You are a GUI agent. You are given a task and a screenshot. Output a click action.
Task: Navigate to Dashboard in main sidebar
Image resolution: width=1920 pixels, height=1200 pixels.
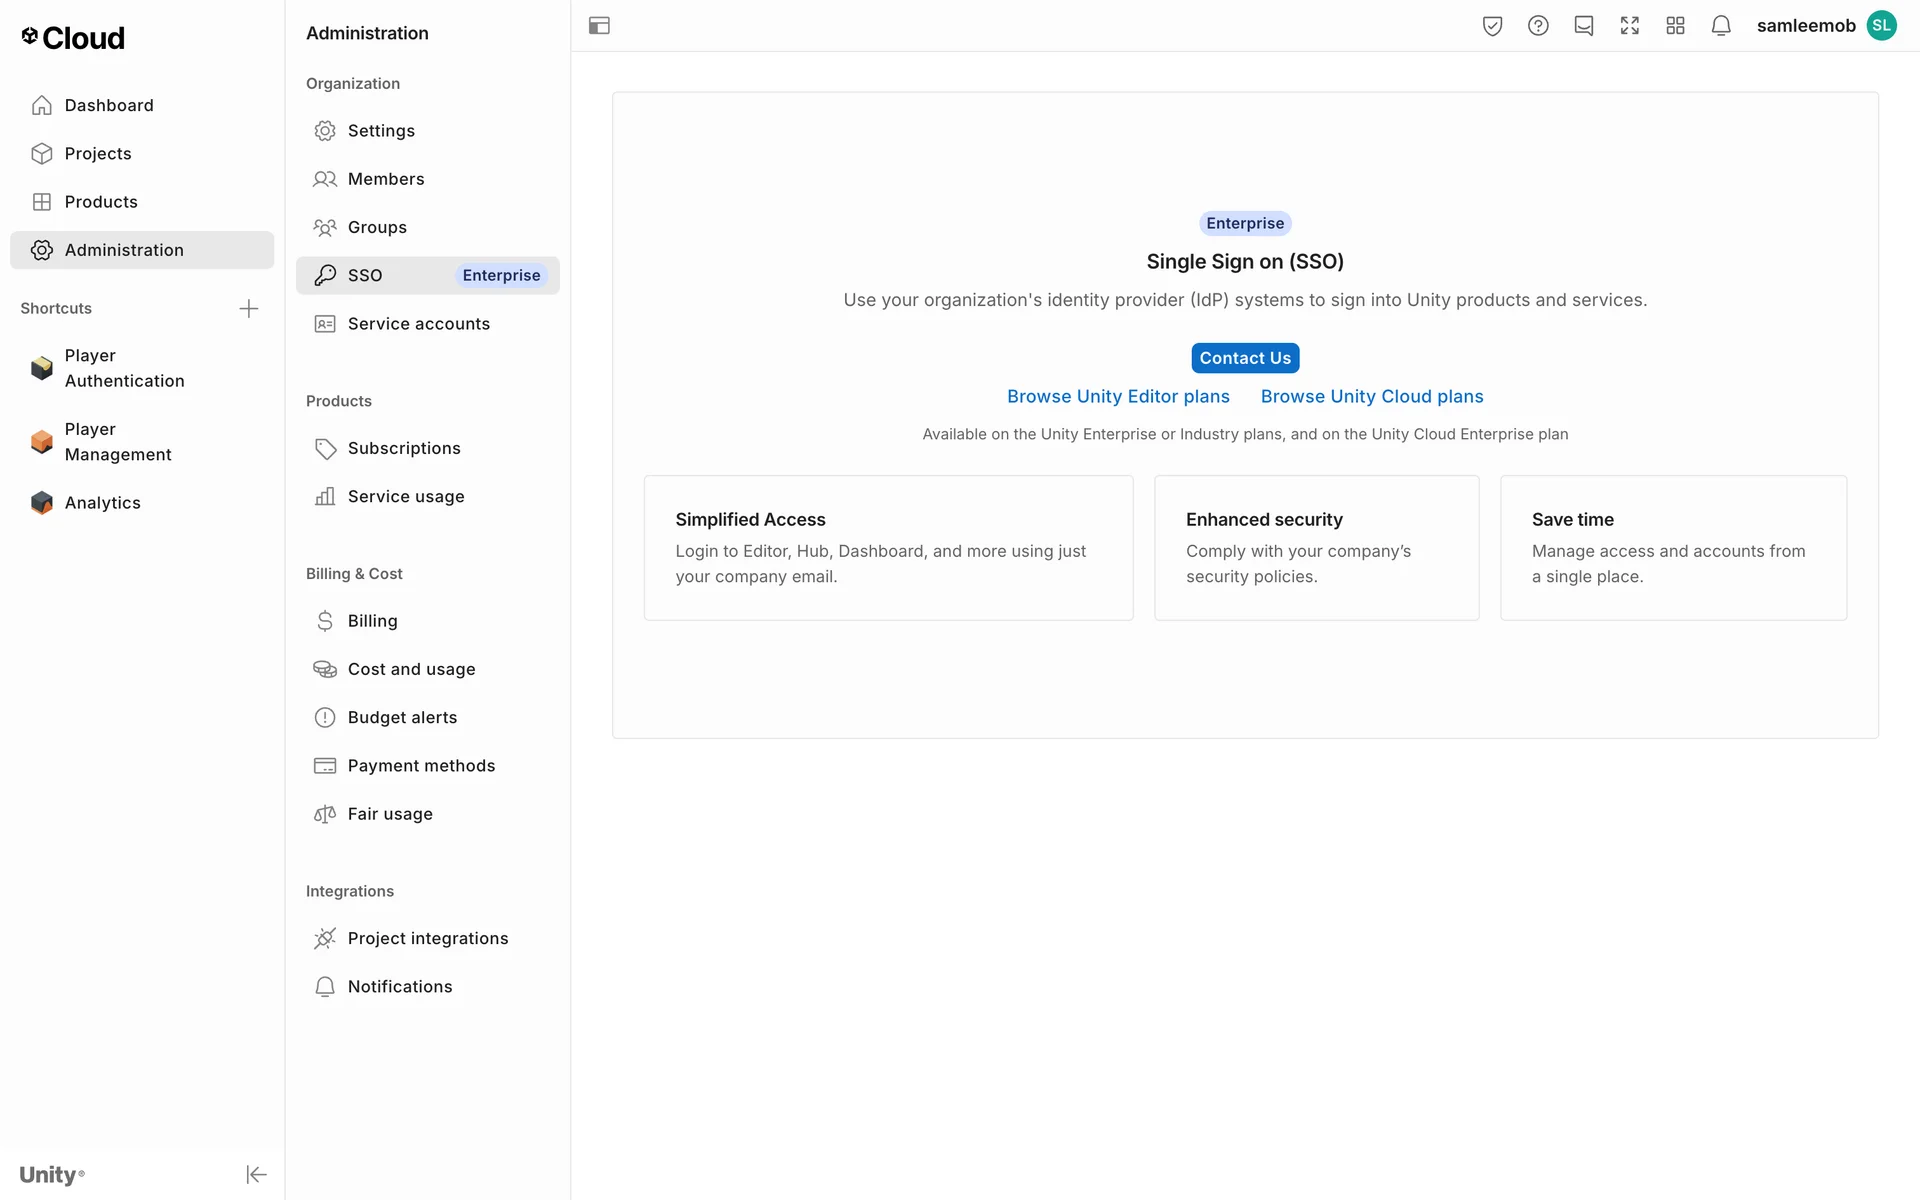(109, 105)
